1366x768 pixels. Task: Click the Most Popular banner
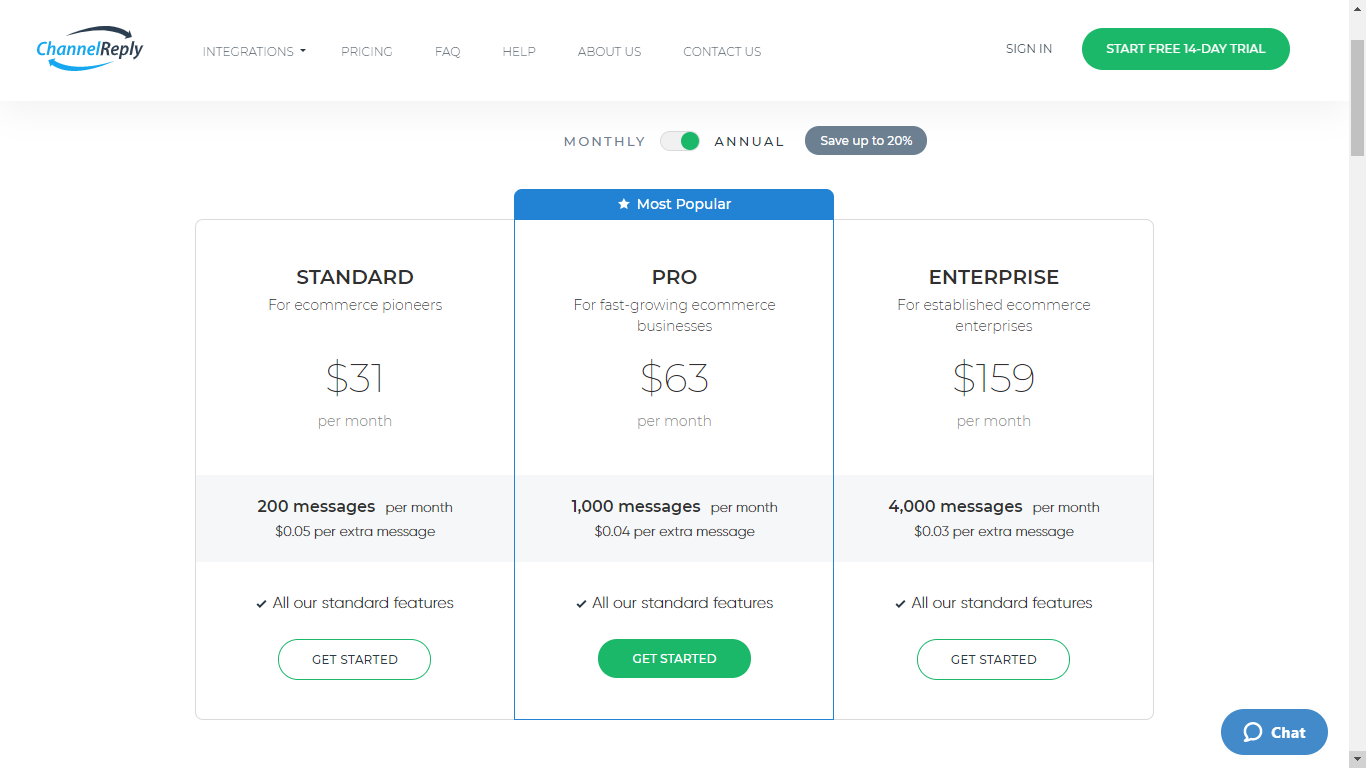[674, 204]
